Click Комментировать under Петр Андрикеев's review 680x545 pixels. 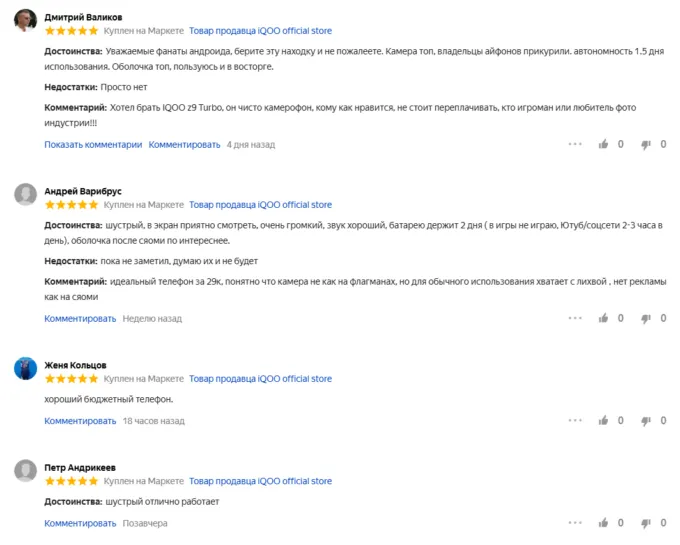80,523
